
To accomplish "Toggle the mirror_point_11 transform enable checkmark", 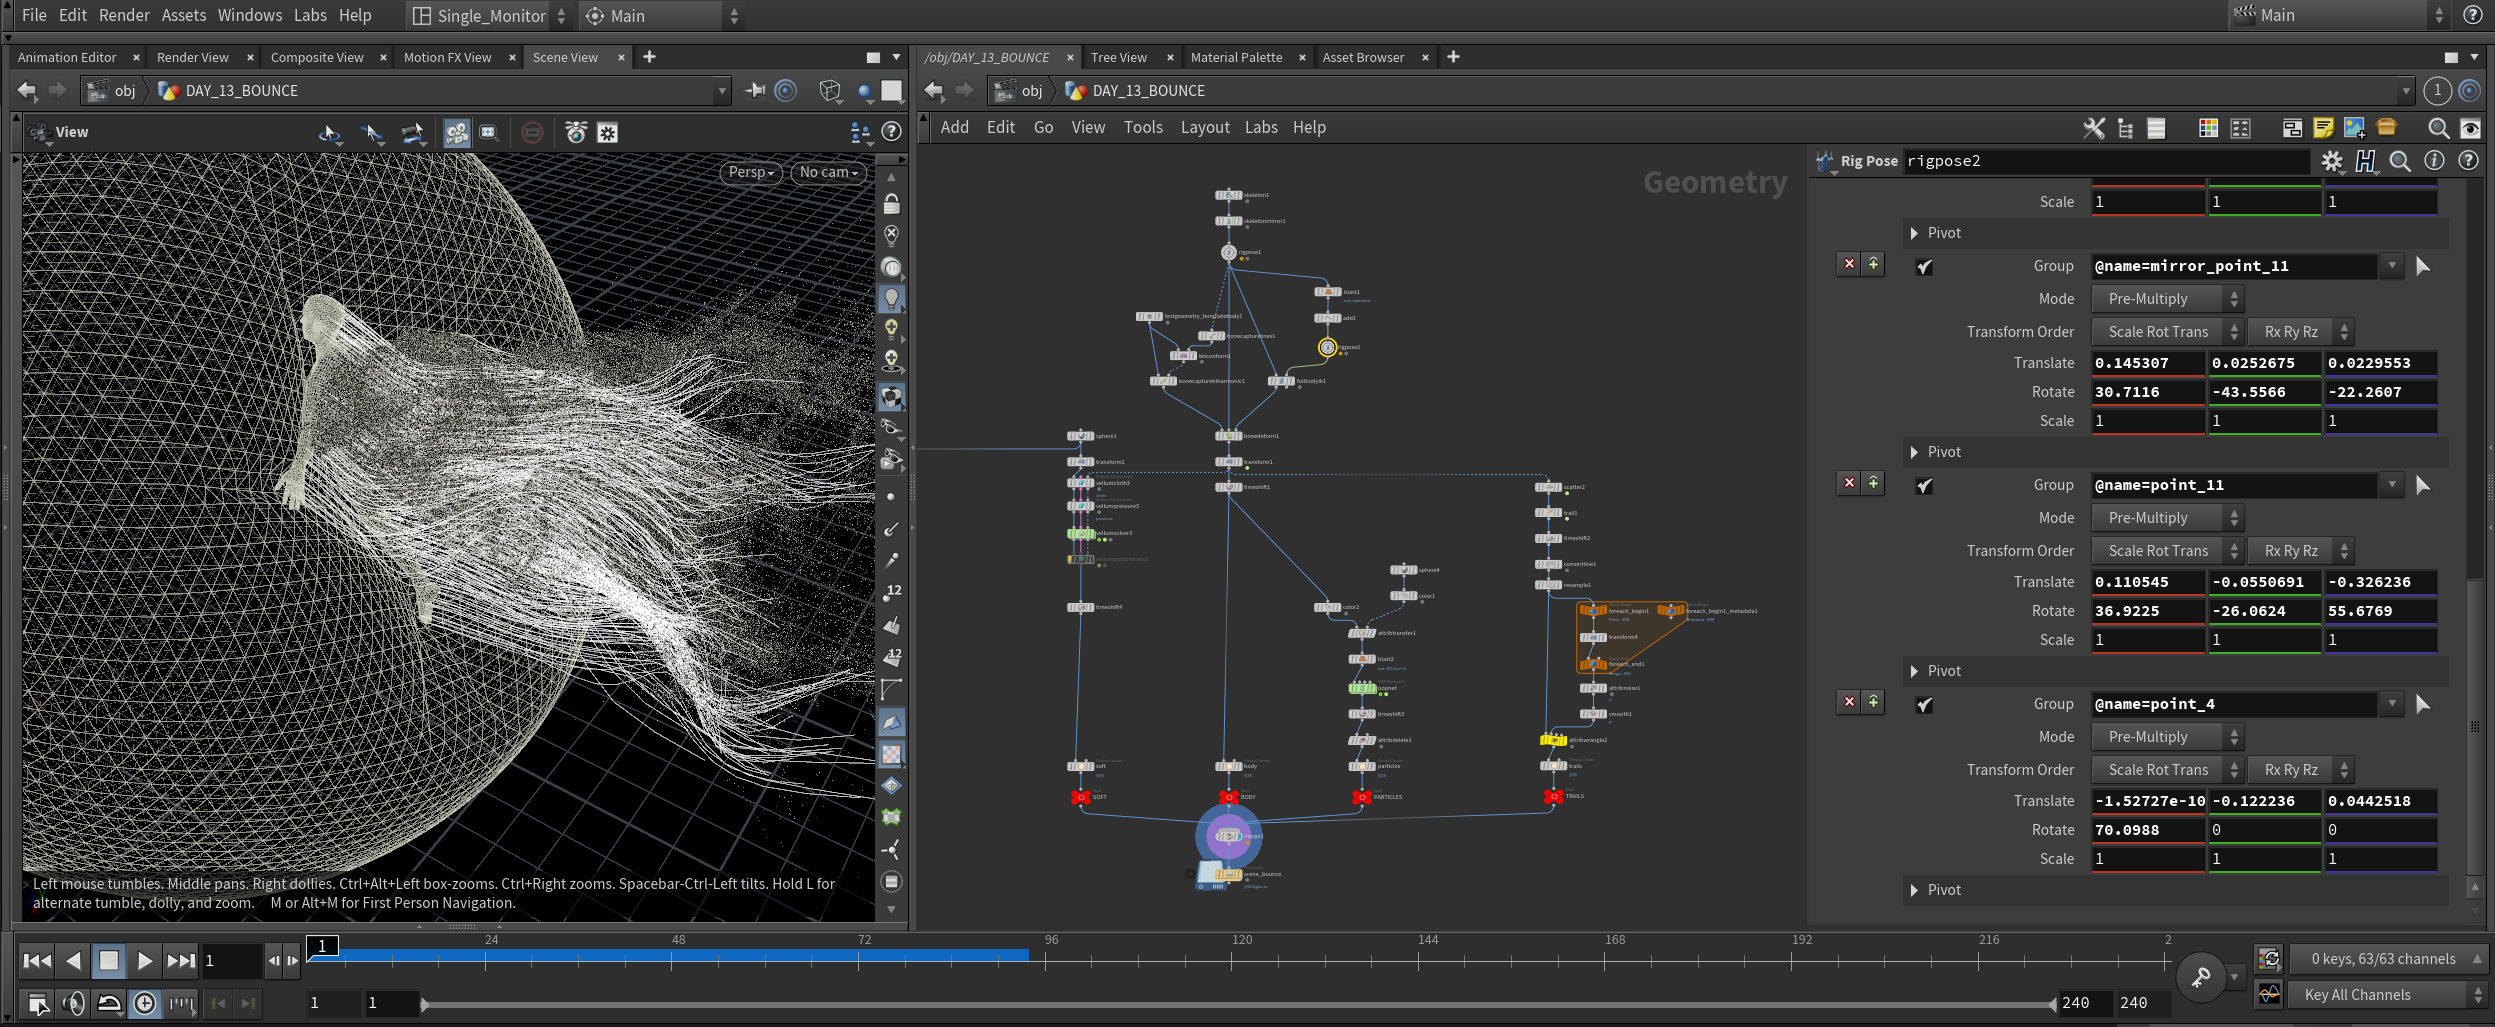I will point(1924,267).
